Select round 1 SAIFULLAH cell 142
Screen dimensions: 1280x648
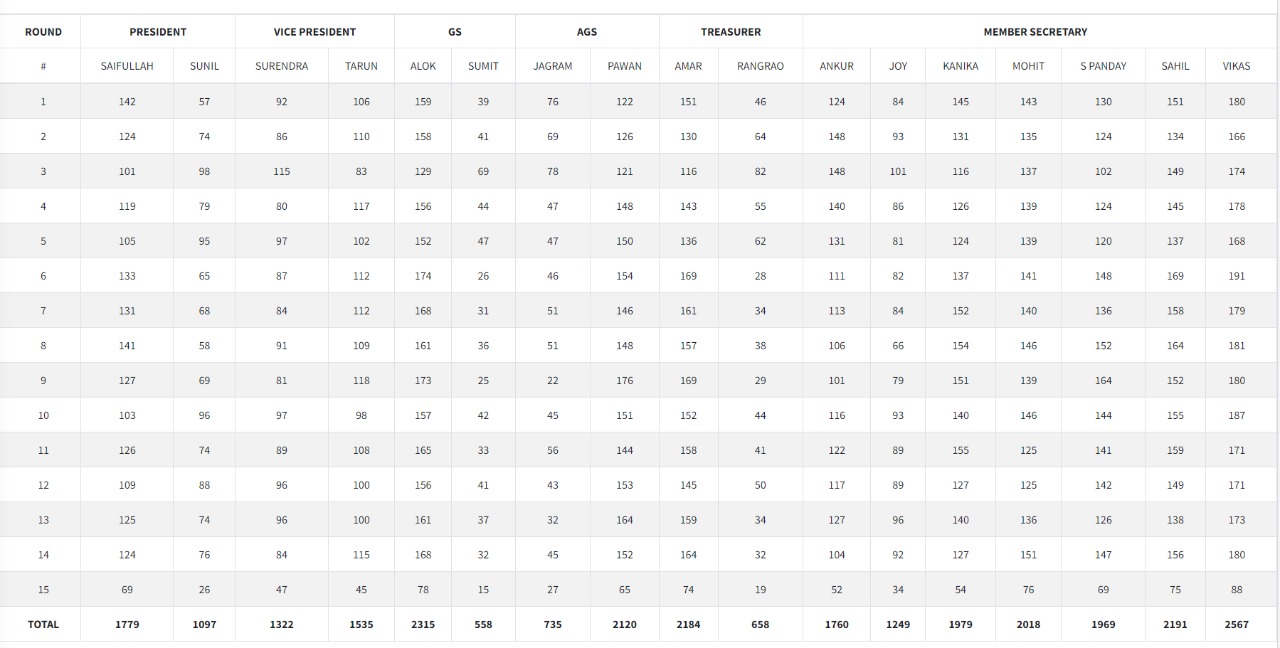(127, 102)
